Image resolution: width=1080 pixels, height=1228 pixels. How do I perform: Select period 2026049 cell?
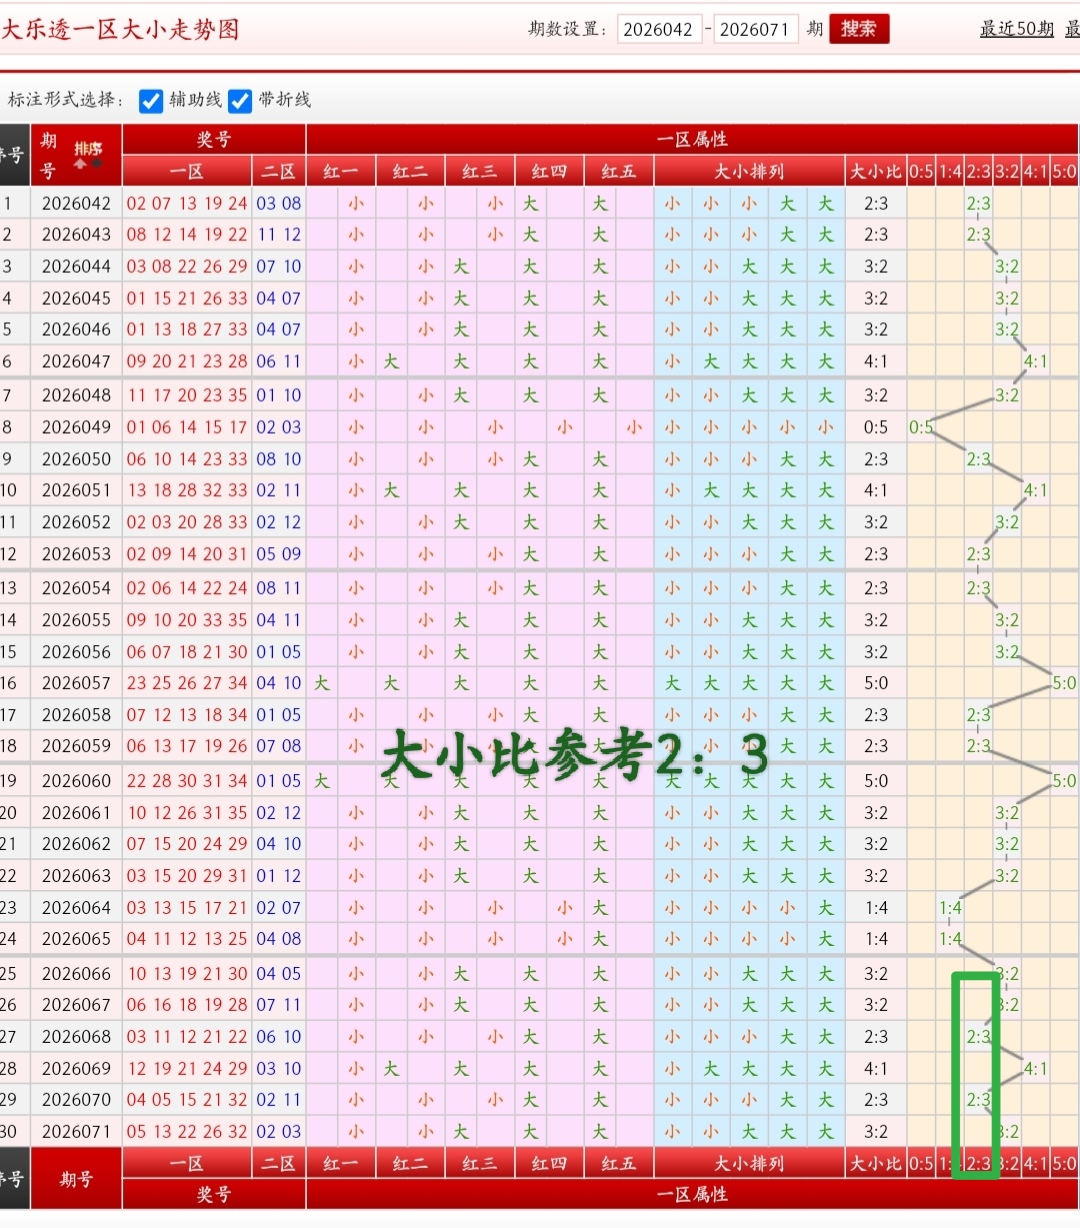point(76,427)
